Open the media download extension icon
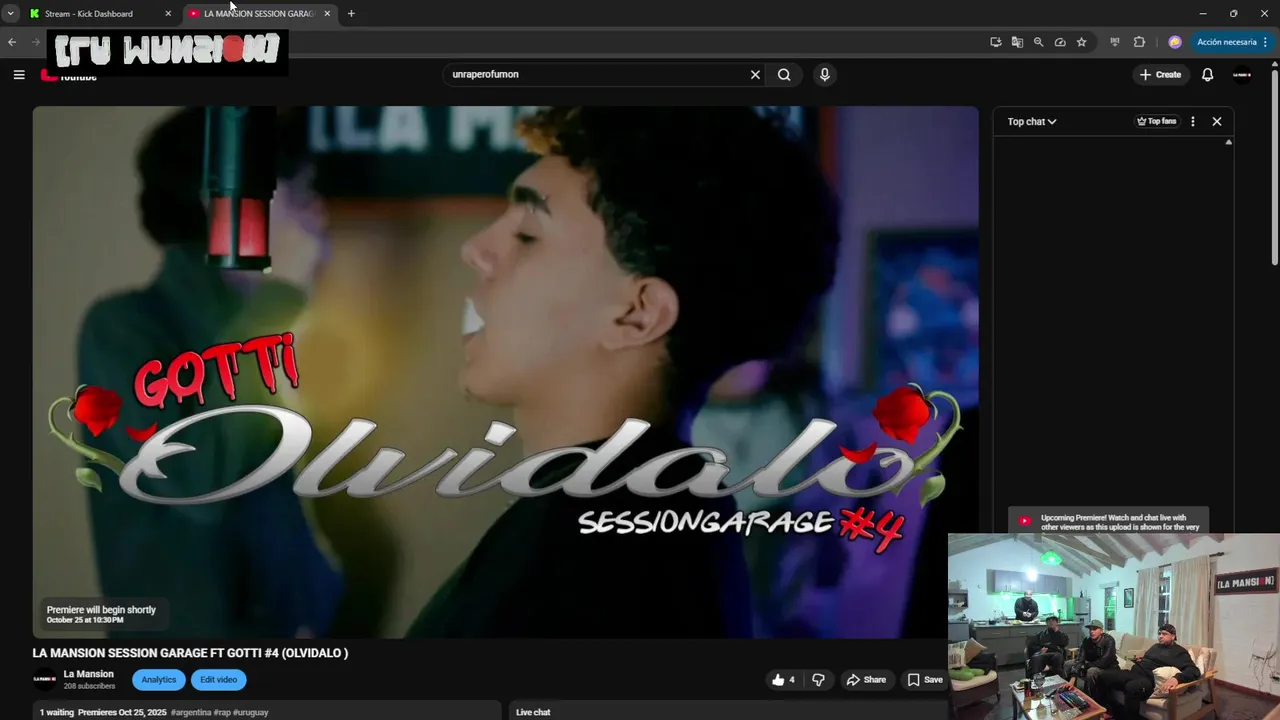The height and width of the screenshot is (720, 1280). click(x=1114, y=42)
